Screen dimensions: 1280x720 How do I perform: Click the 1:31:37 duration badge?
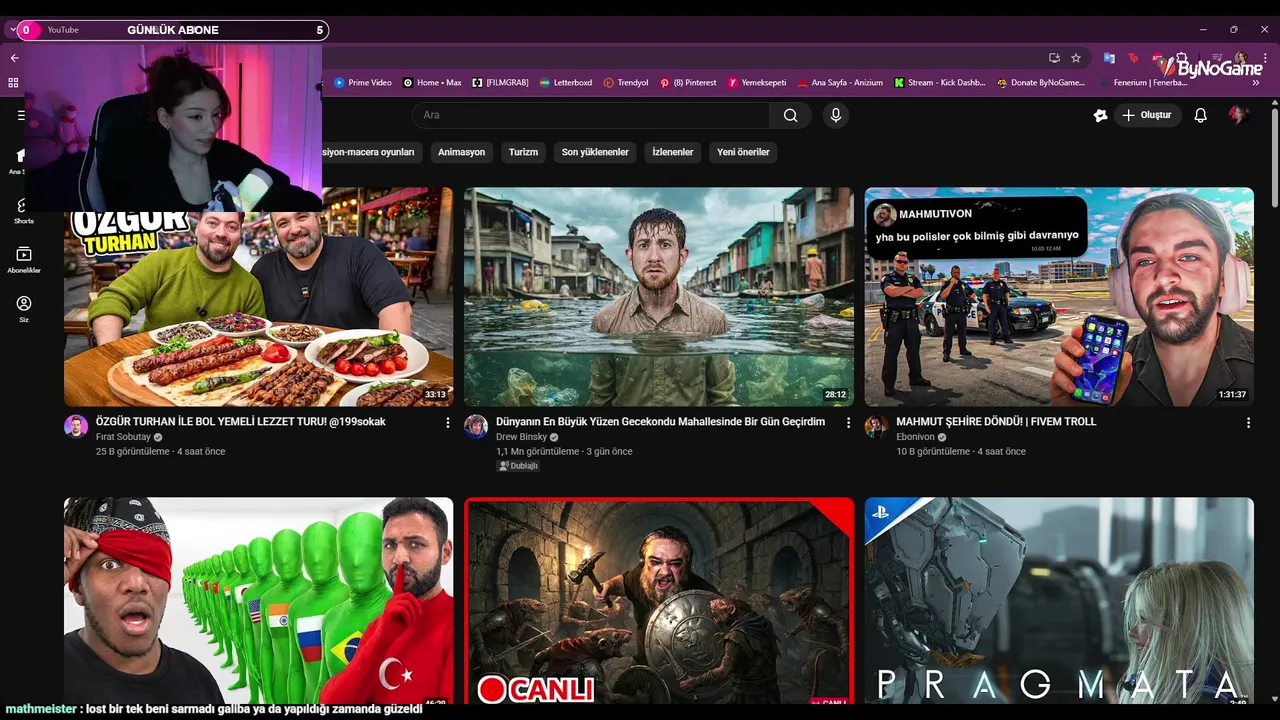tap(1232, 395)
